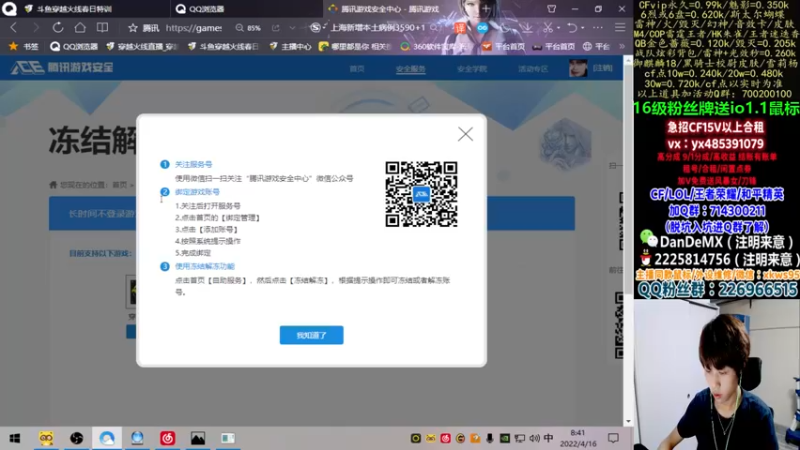Image resolution: width=800 pixels, height=450 pixels.
Task: Click the search box showing 上海新增本土病例
Action: [378, 28]
